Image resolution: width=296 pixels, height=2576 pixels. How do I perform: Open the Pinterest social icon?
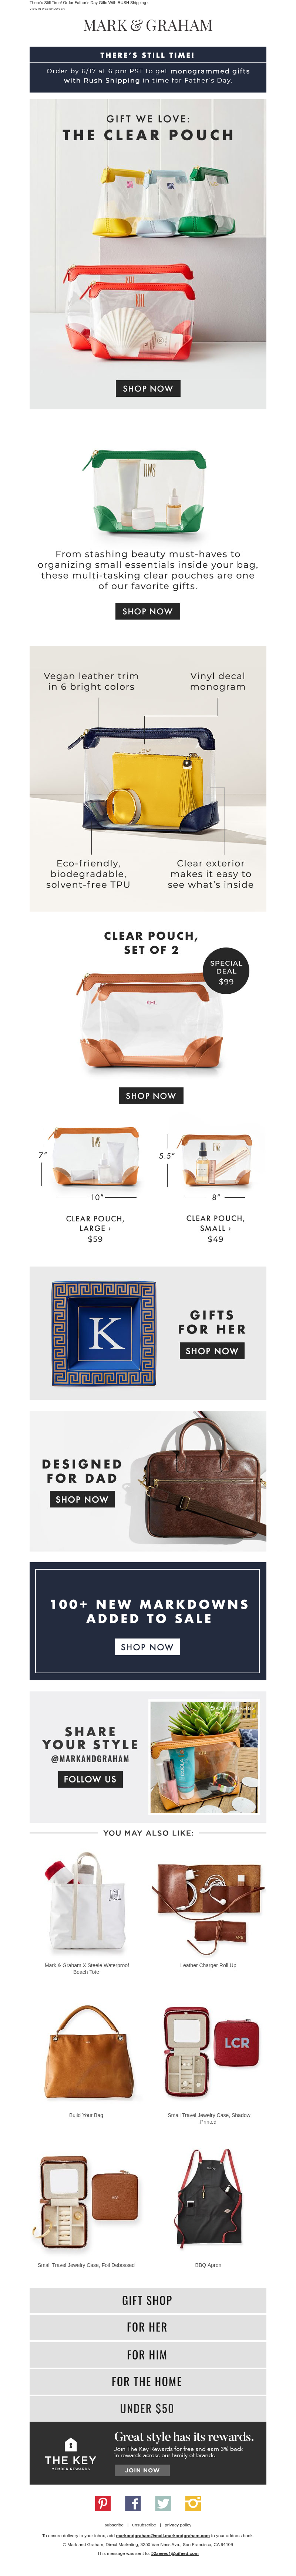pyautogui.click(x=103, y=2504)
